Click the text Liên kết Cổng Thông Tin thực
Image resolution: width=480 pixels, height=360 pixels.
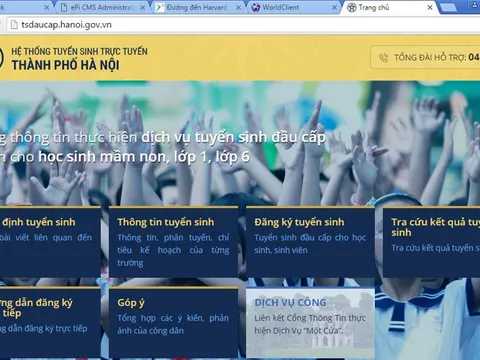coord(310,318)
